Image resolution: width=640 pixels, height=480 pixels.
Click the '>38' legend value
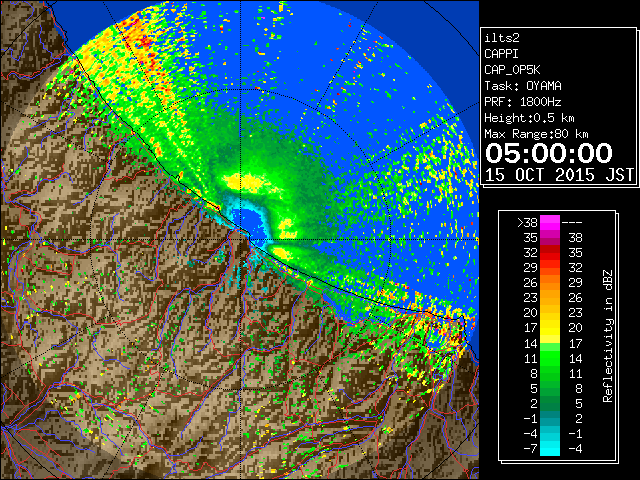pos(527,223)
